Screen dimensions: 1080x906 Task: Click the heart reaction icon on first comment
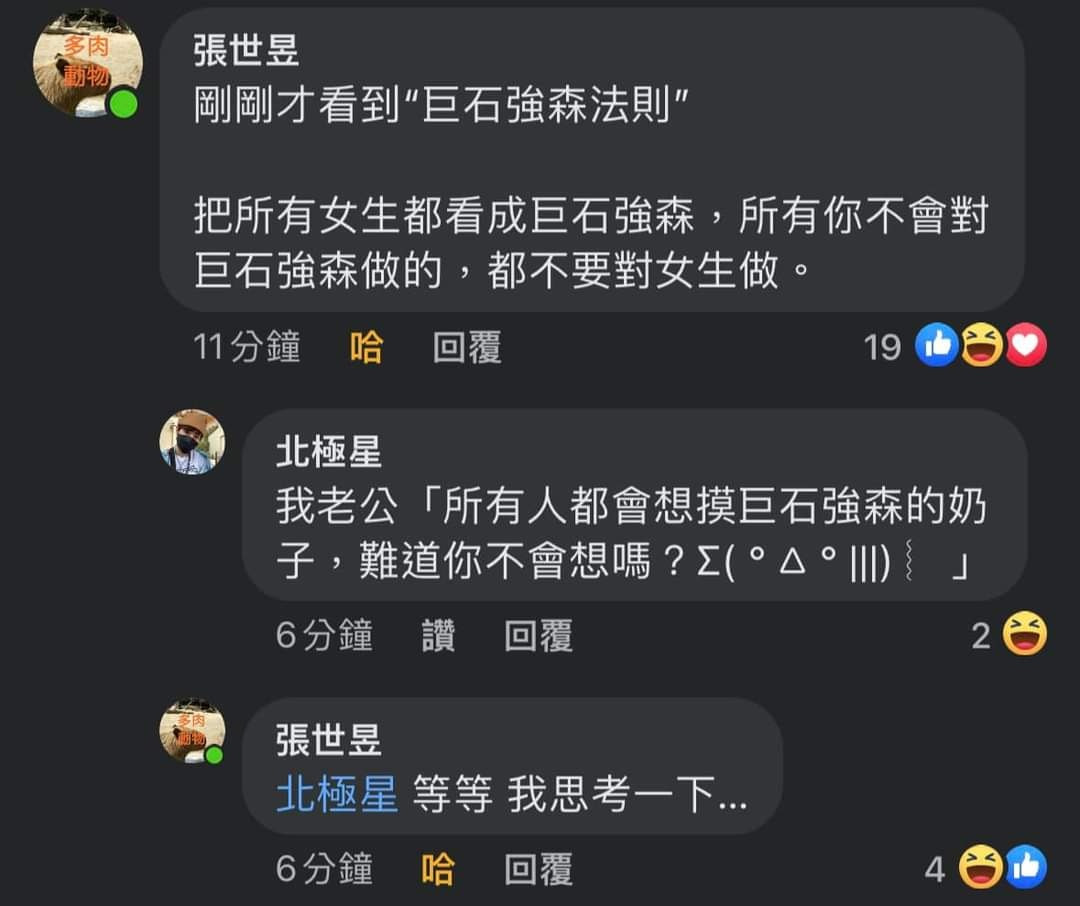tap(1026, 344)
